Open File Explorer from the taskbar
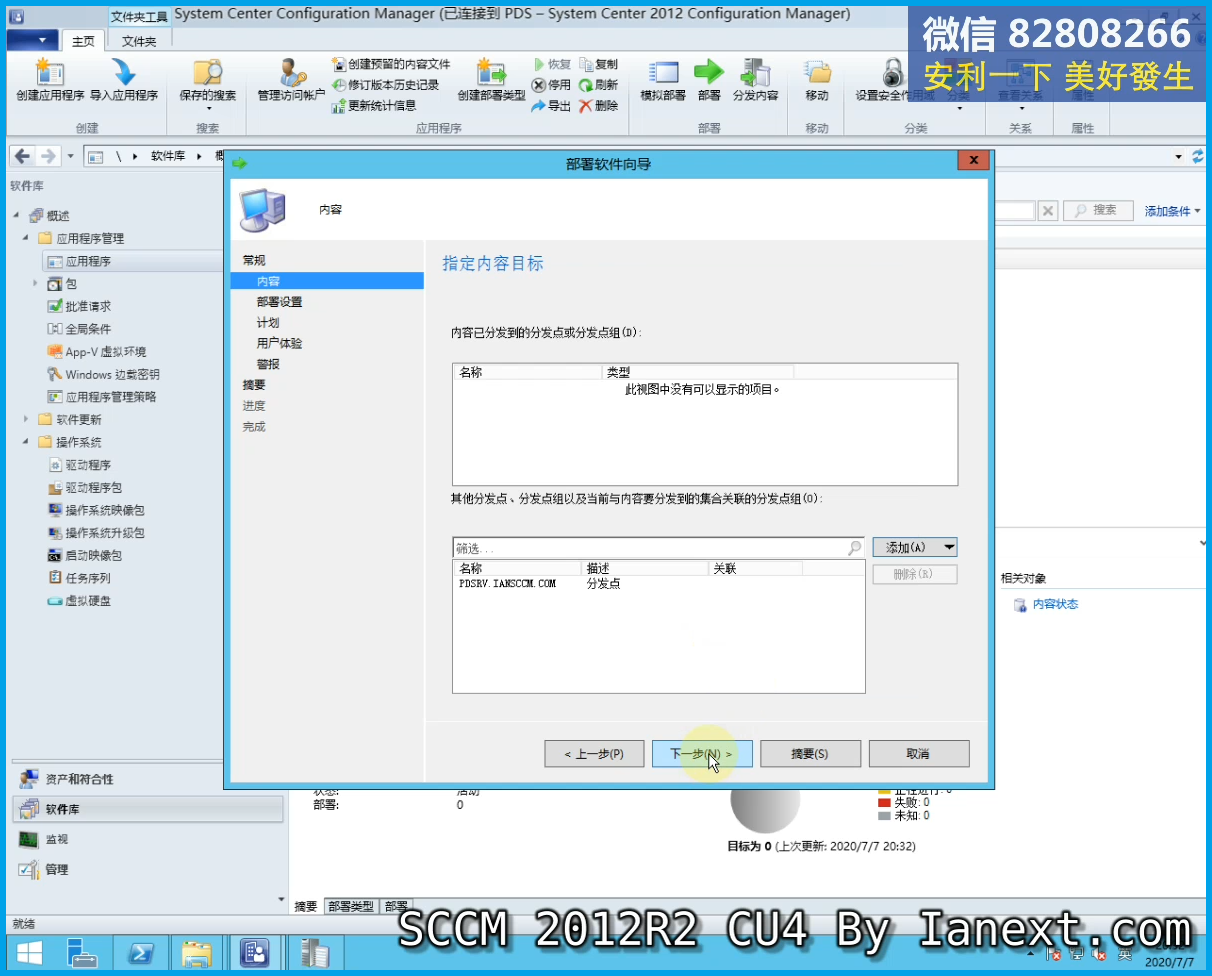This screenshot has width=1212, height=976. pyautogui.click(x=197, y=952)
